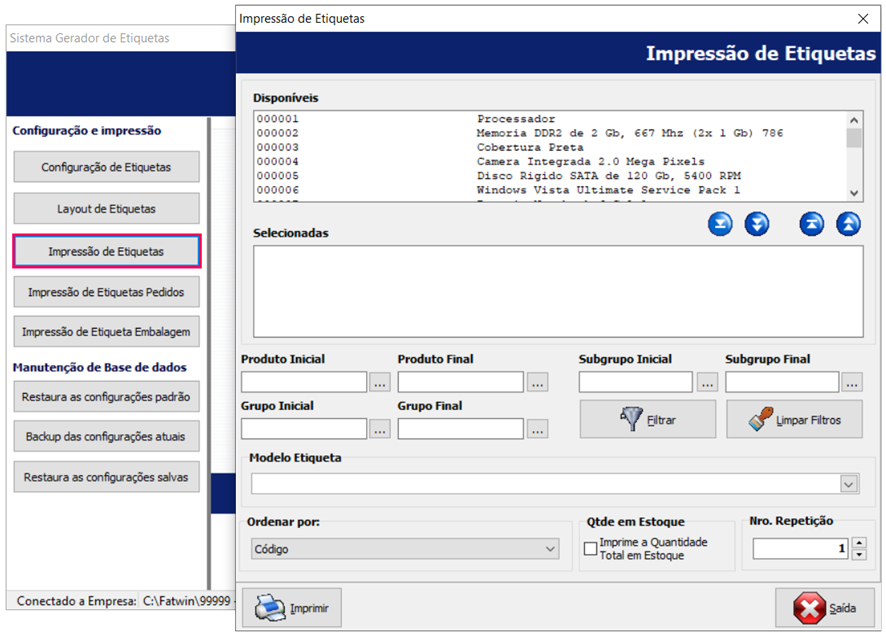Viewport: 886px width, 637px height.
Task: Select Processador row in Disponíveis list
Action: [x=515, y=119]
